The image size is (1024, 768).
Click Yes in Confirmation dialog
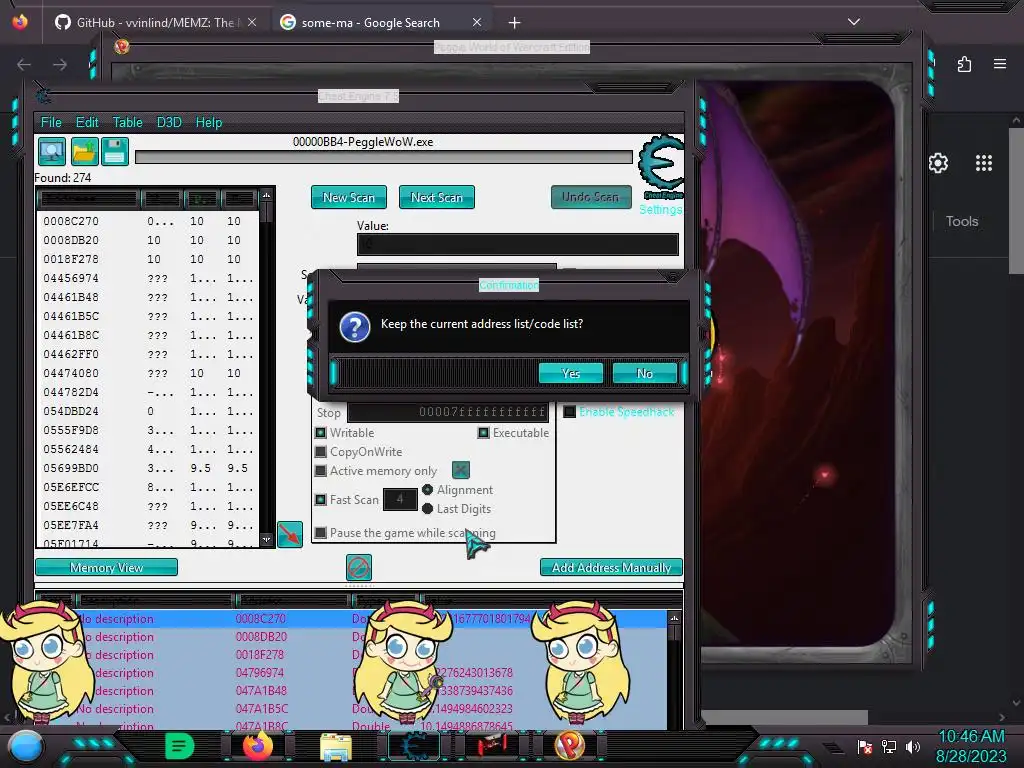pyautogui.click(x=571, y=373)
